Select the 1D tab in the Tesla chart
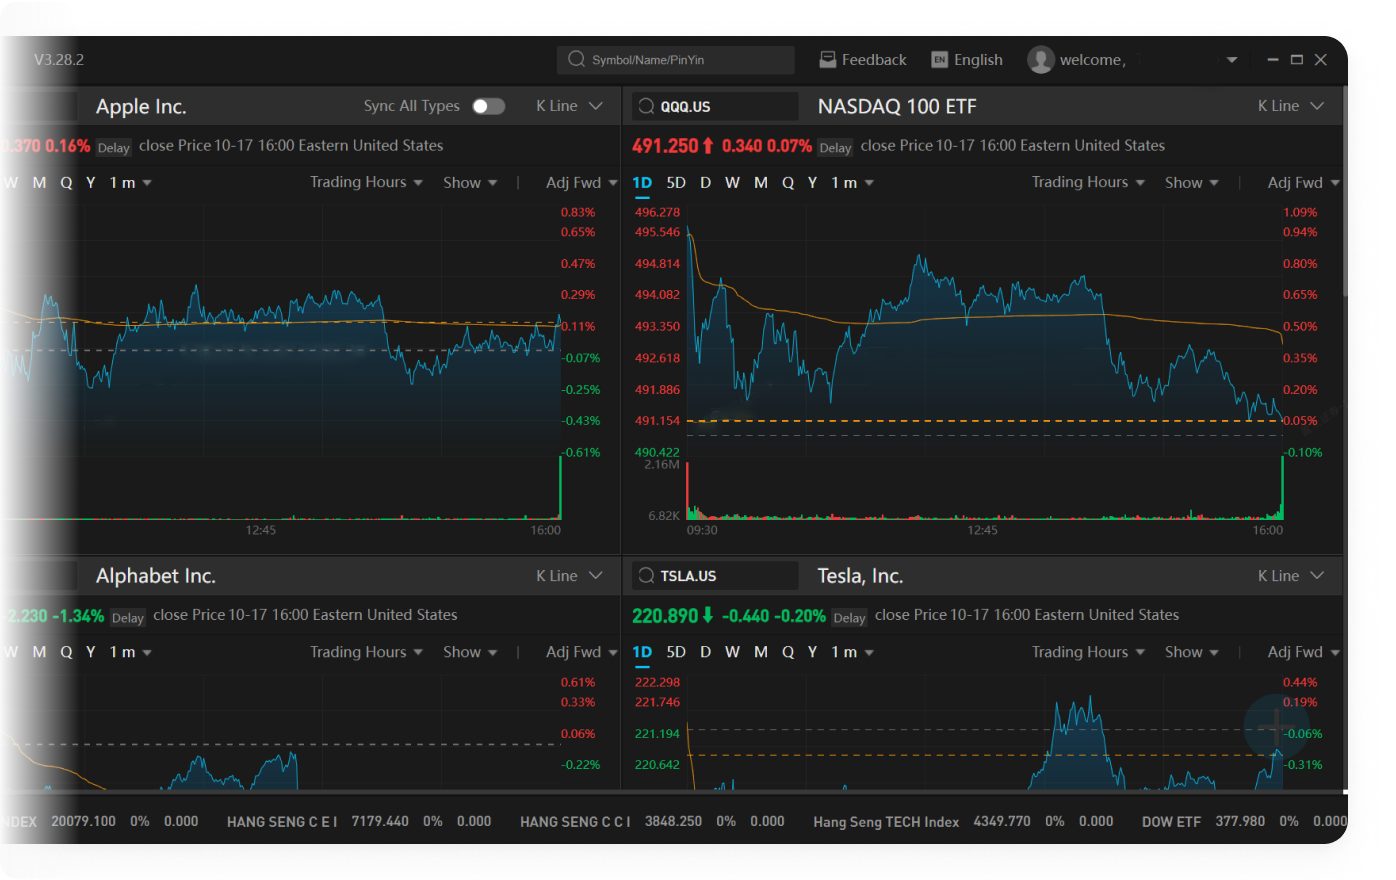The height and width of the screenshot is (880, 1396). click(x=642, y=652)
